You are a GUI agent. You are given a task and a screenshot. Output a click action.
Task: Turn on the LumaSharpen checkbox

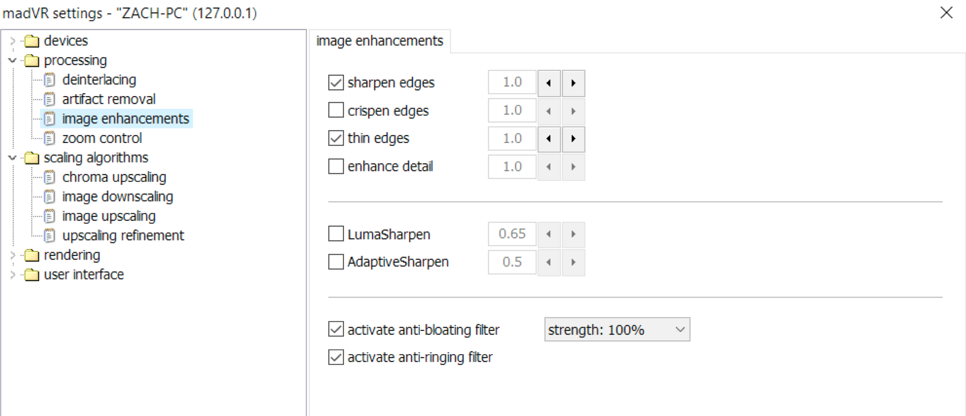click(x=336, y=235)
